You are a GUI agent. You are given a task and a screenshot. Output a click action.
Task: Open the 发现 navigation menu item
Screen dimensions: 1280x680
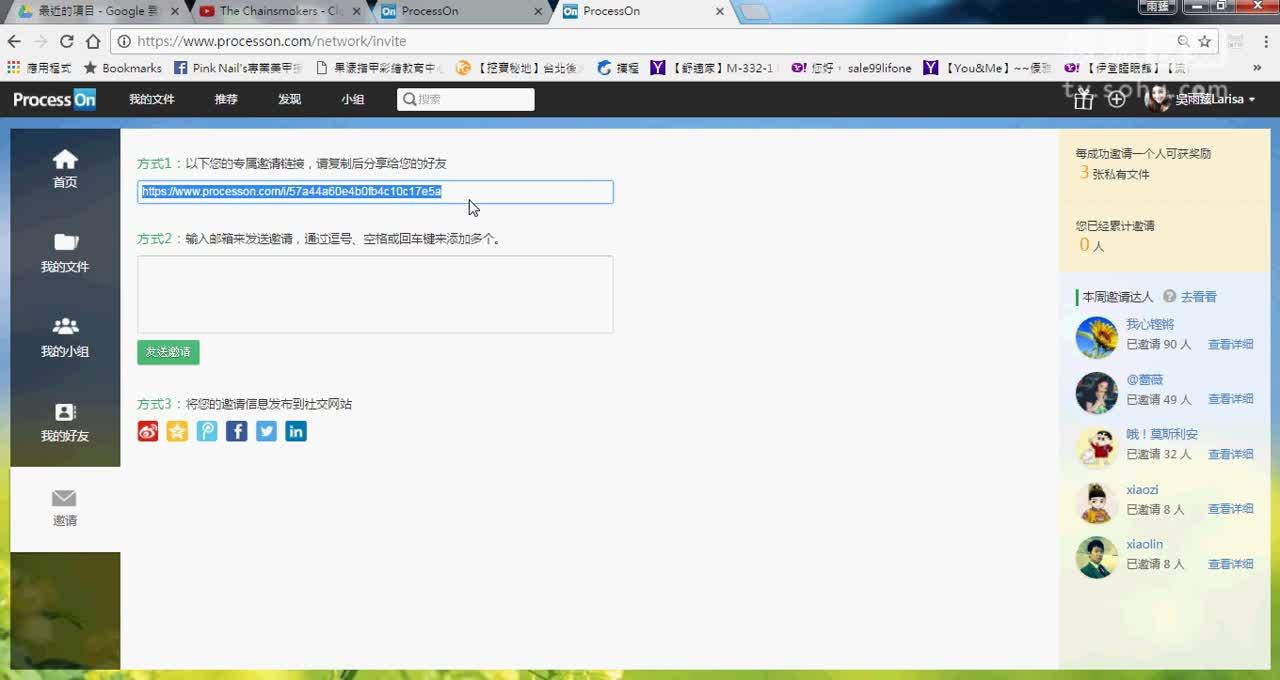click(289, 99)
